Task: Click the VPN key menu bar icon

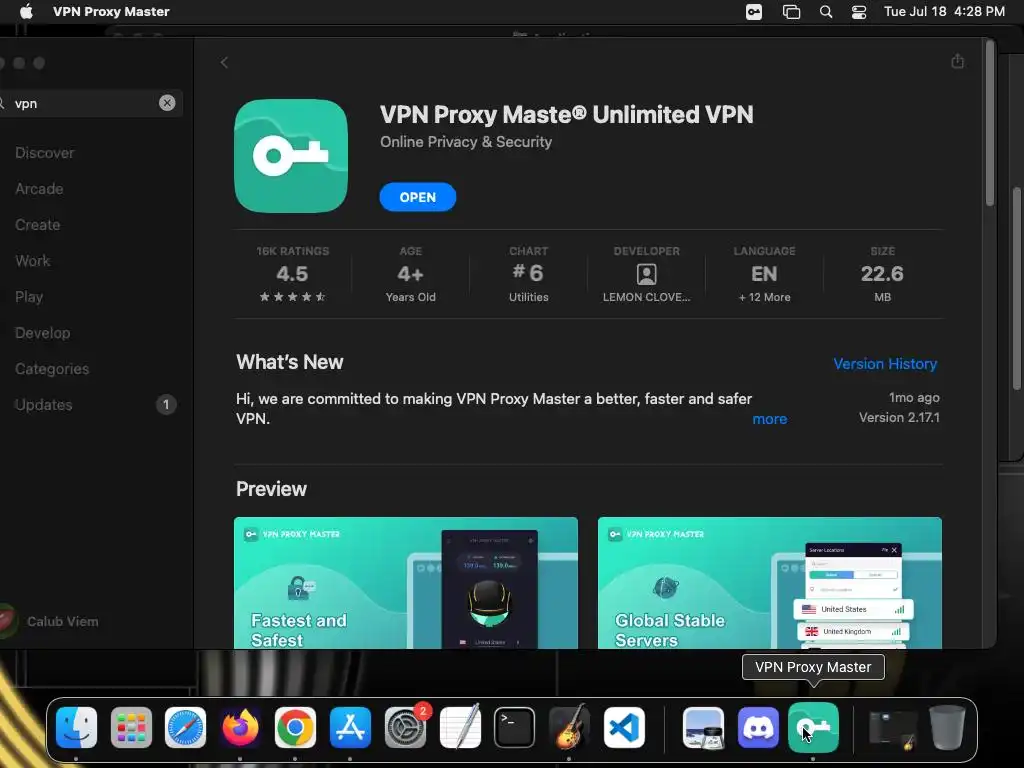Action: (754, 12)
